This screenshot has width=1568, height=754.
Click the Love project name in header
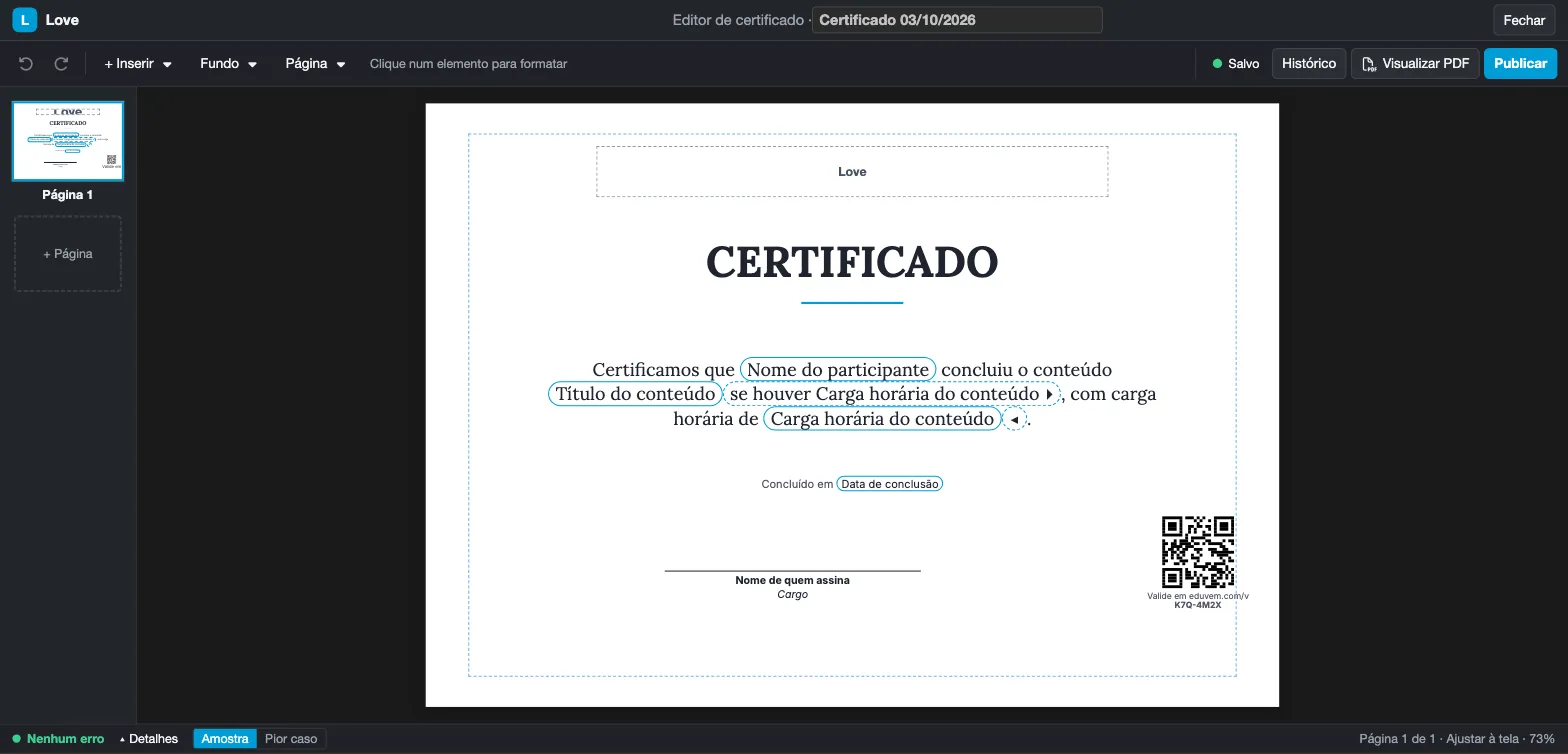62,20
